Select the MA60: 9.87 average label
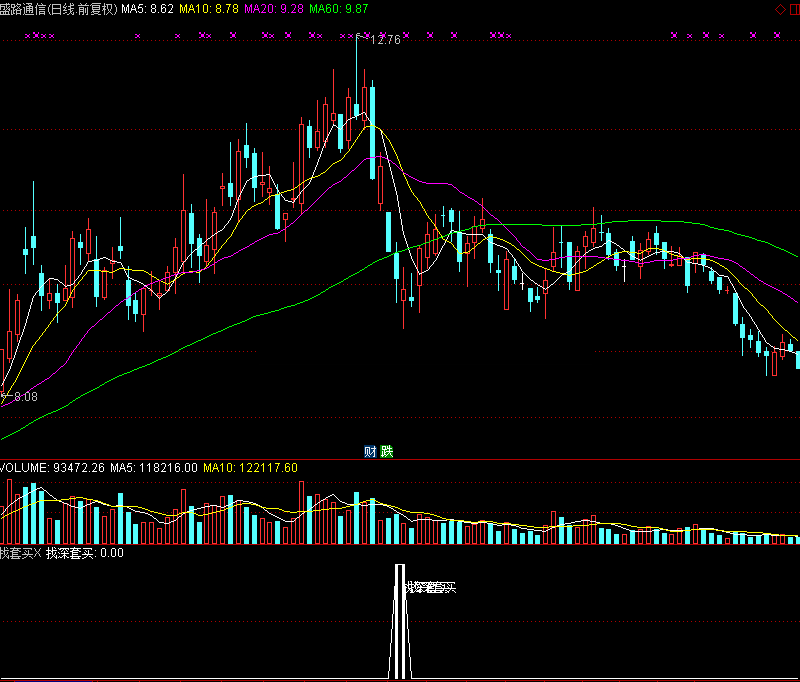The height and width of the screenshot is (682, 800). [339, 9]
